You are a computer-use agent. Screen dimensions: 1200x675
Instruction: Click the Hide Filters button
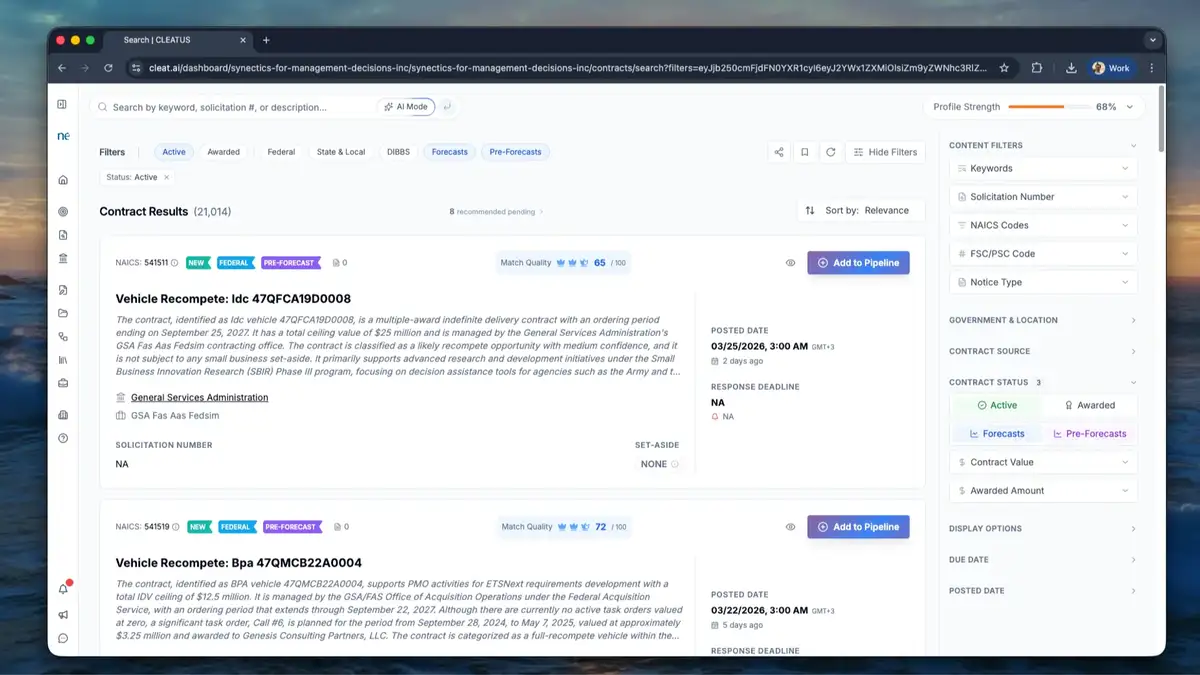pyautogui.click(x=885, y=152)
